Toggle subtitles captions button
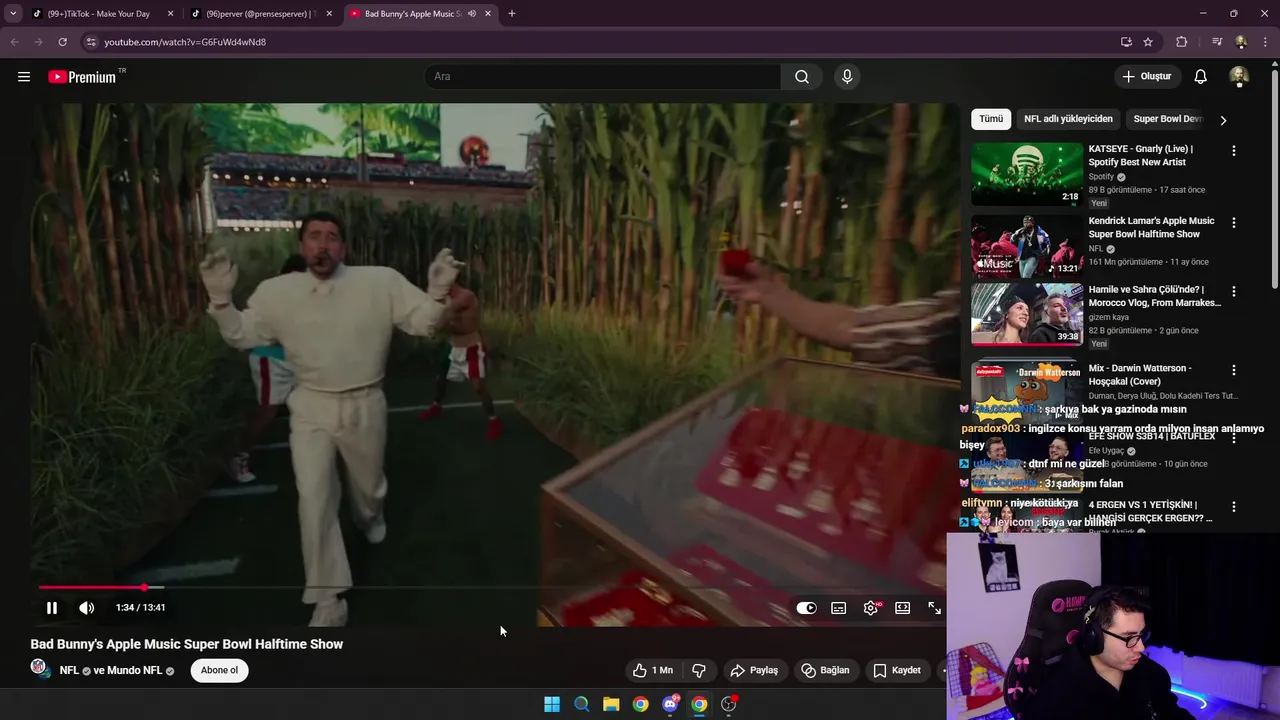Screen dimensions: 1280x720 click(x=839, y=608)
